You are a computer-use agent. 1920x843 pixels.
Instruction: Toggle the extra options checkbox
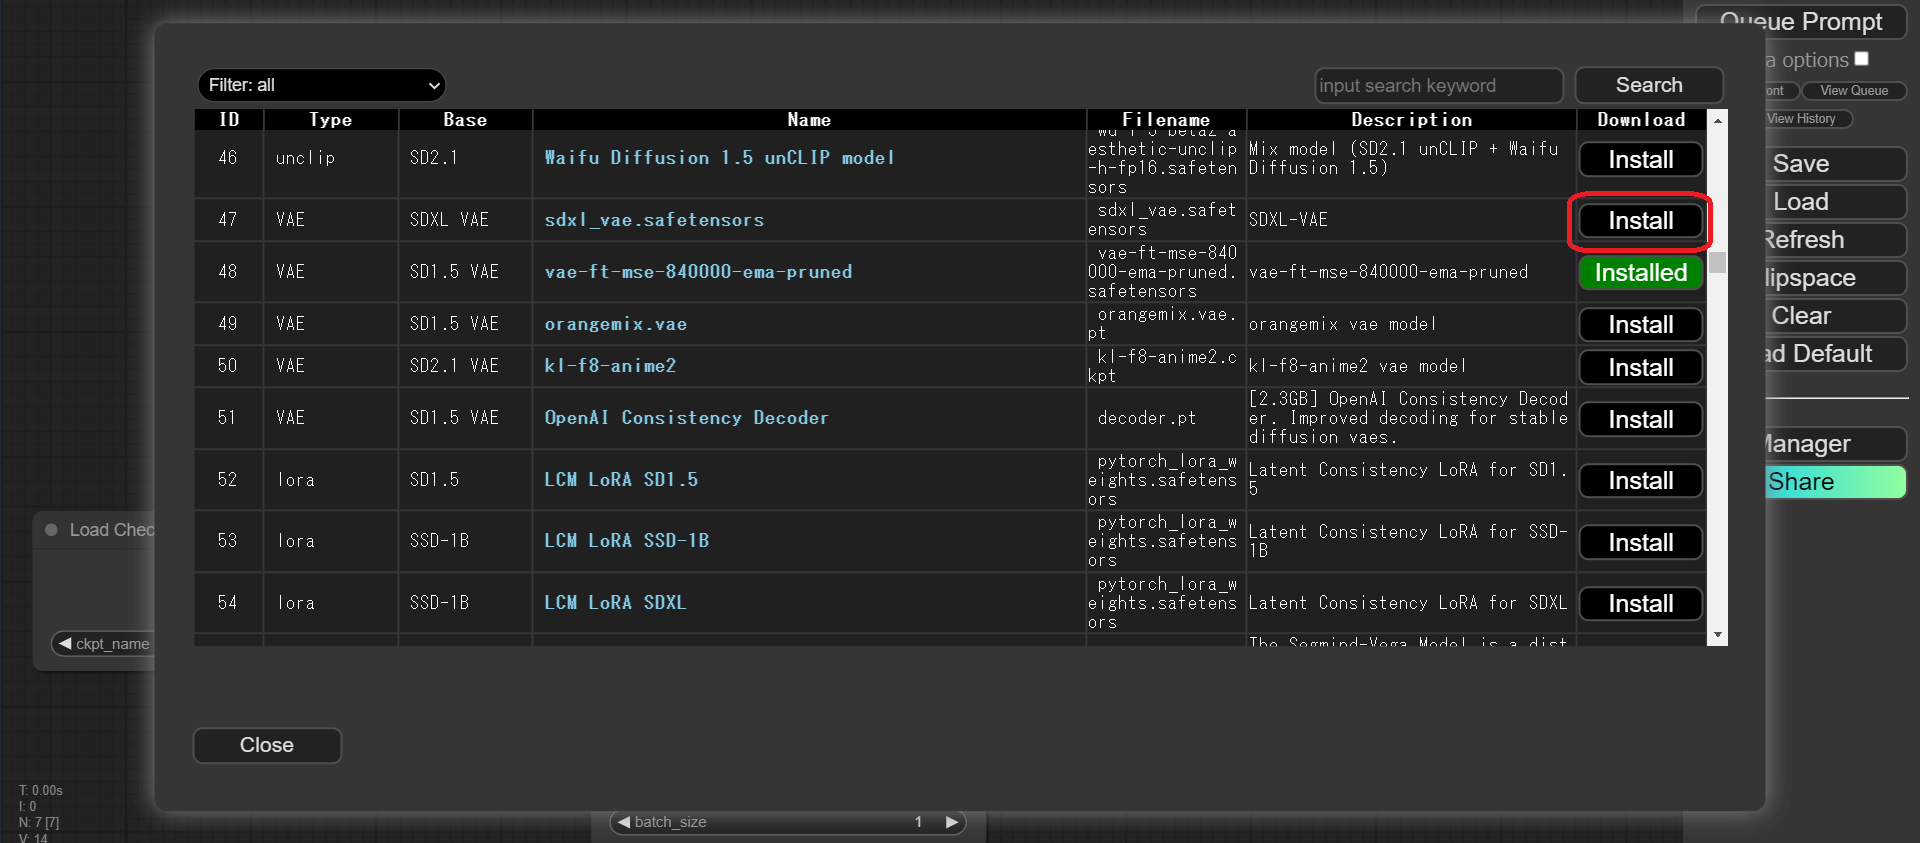point(1861,59)
